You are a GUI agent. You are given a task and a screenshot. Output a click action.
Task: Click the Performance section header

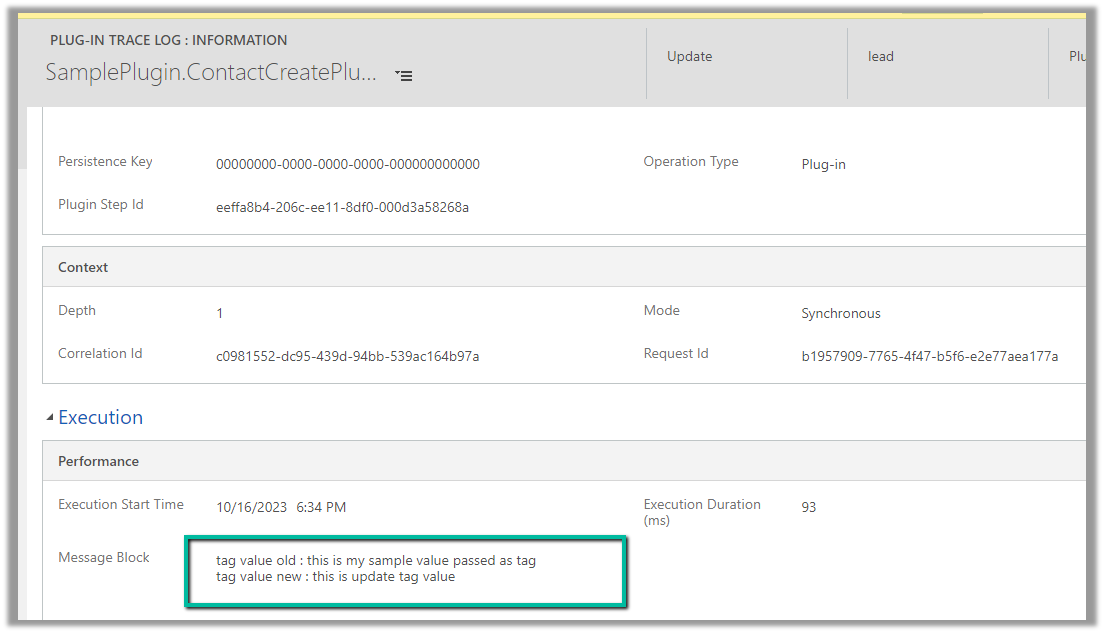(98, 461)
